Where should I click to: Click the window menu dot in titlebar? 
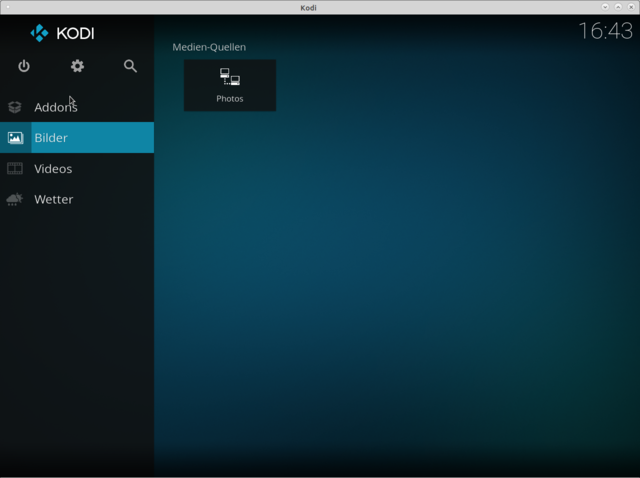(x=8, y=7)
